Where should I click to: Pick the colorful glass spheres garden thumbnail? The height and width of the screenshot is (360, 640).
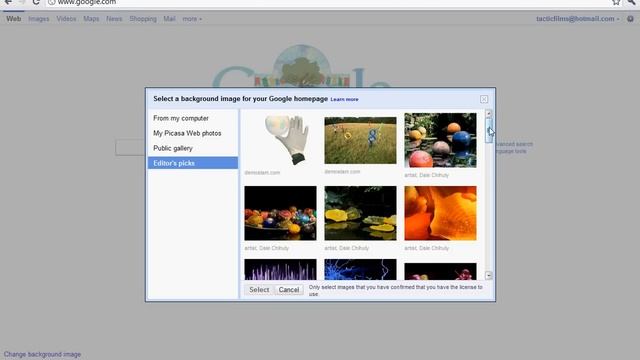pos(440,140)
